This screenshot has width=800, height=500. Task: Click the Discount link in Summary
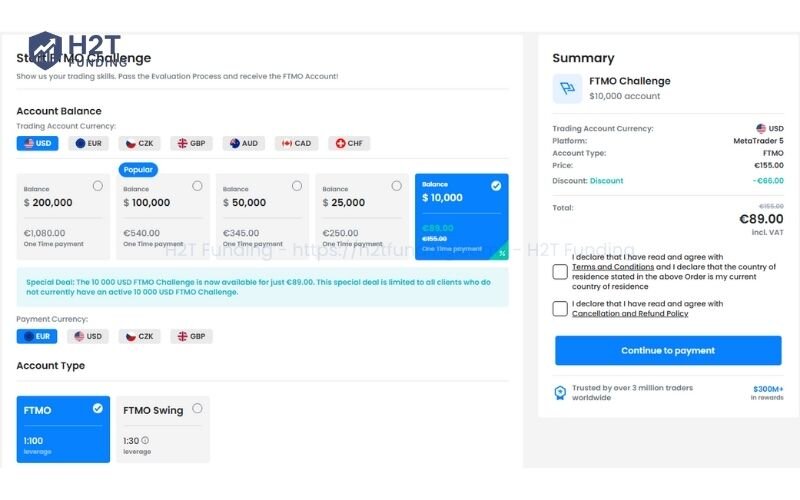tap(607, 181)
